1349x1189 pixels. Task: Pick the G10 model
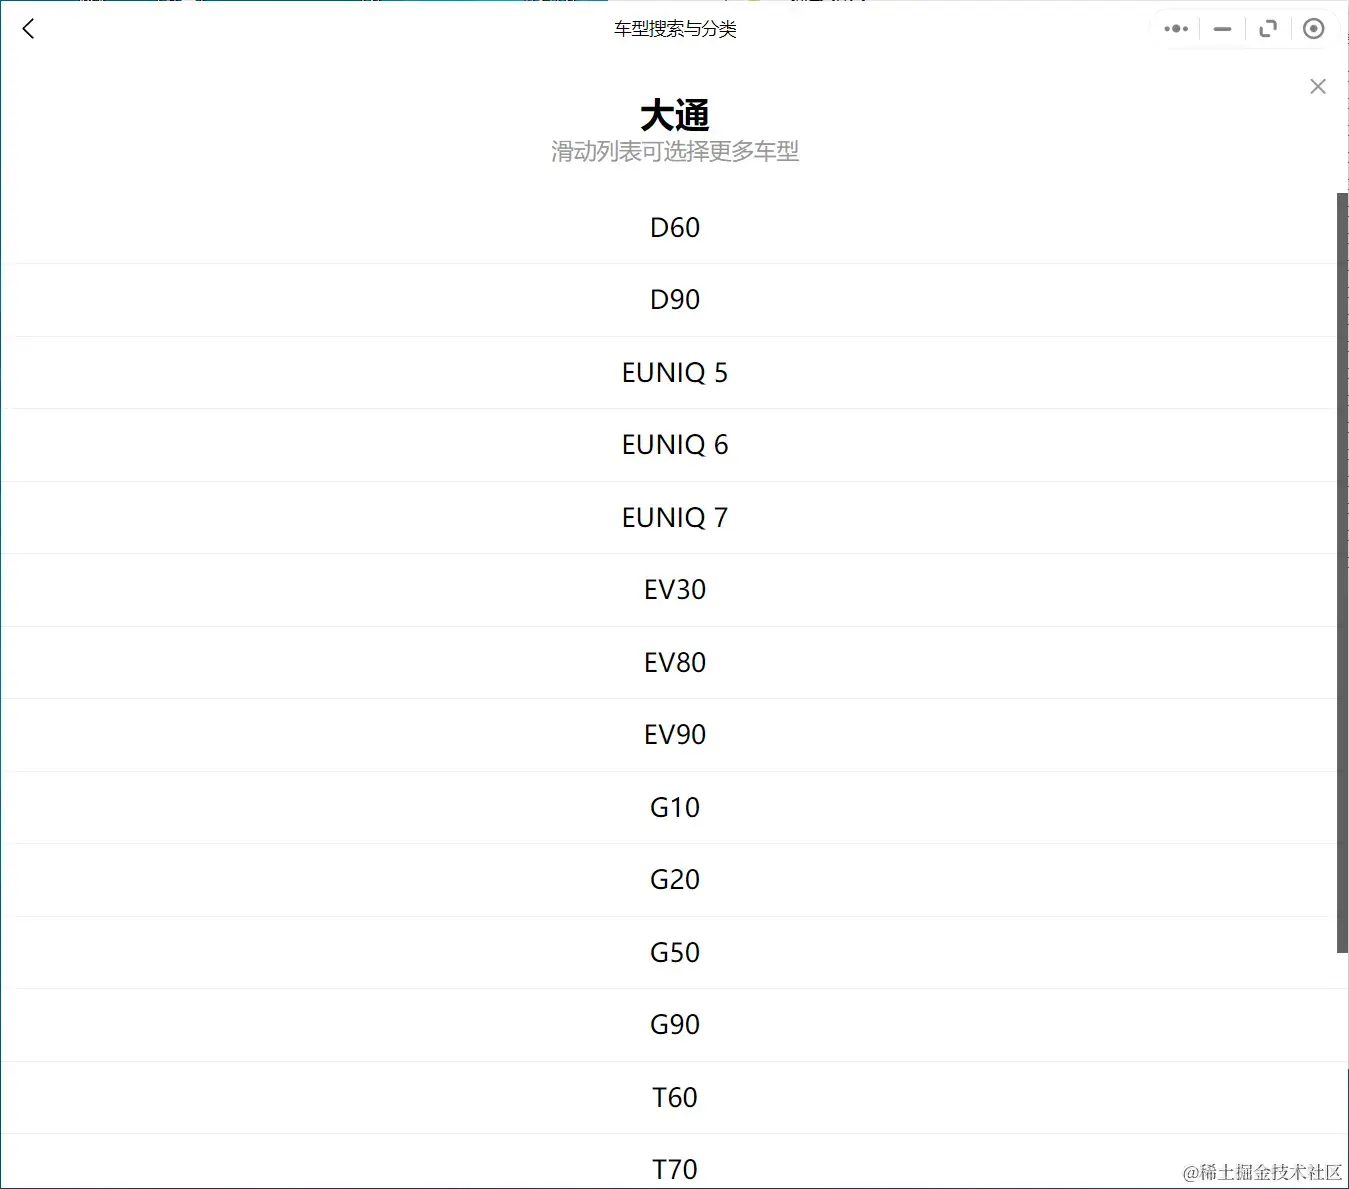pyautogui.click(x=675, y=807)
